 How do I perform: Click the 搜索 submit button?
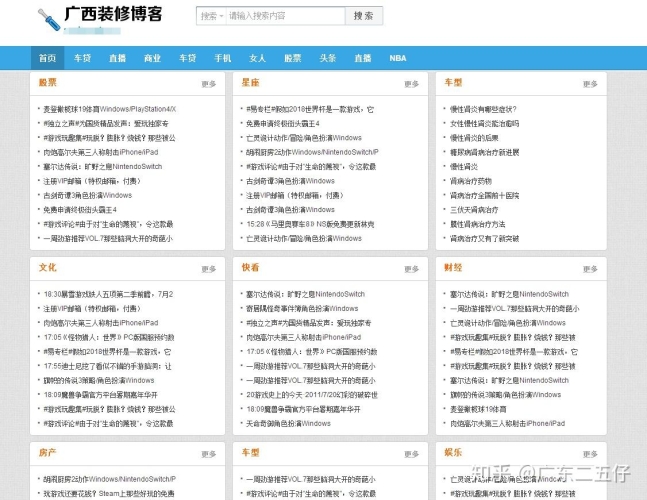pyautogui.click(x=364, y=16)
